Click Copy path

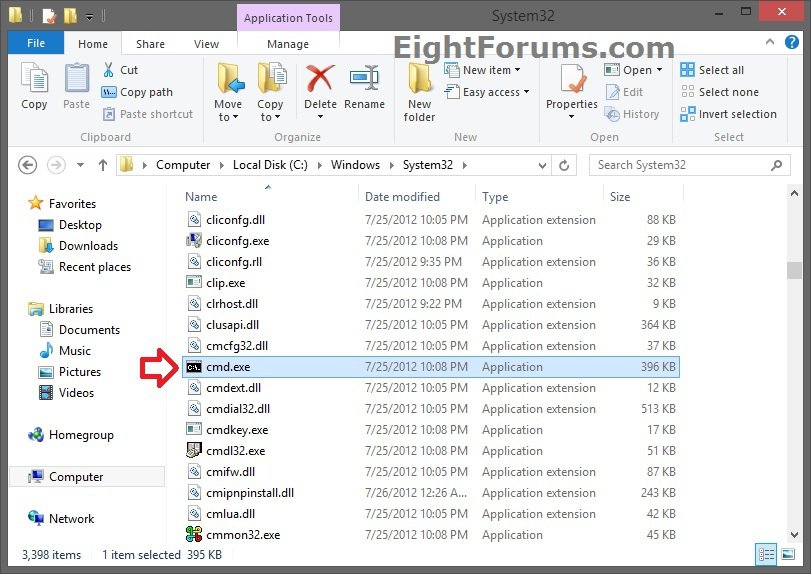[138, 92]
